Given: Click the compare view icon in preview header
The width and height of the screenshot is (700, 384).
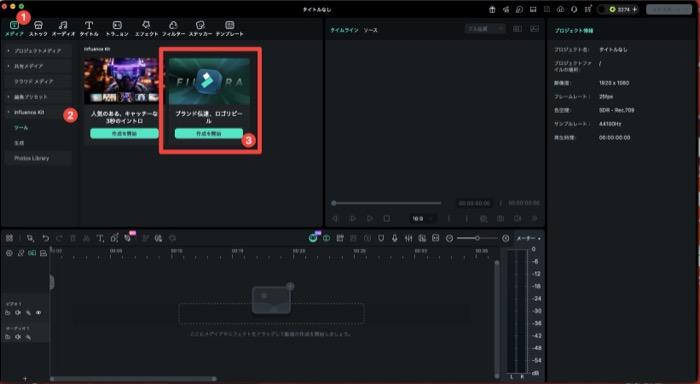Looking at the screenshot, I should (x=517, y=29).
